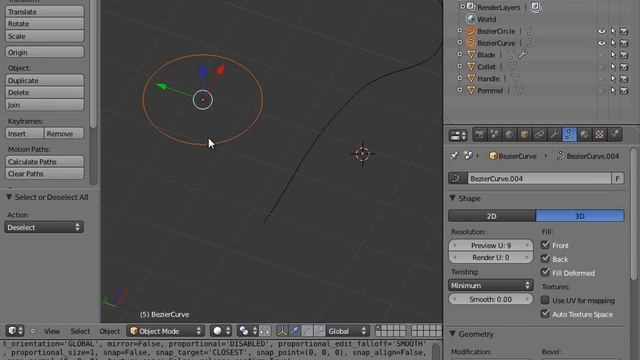The image size is (640, 360).
Task: Click the Handle mesh triangle icon
Action: click(471, 78)
